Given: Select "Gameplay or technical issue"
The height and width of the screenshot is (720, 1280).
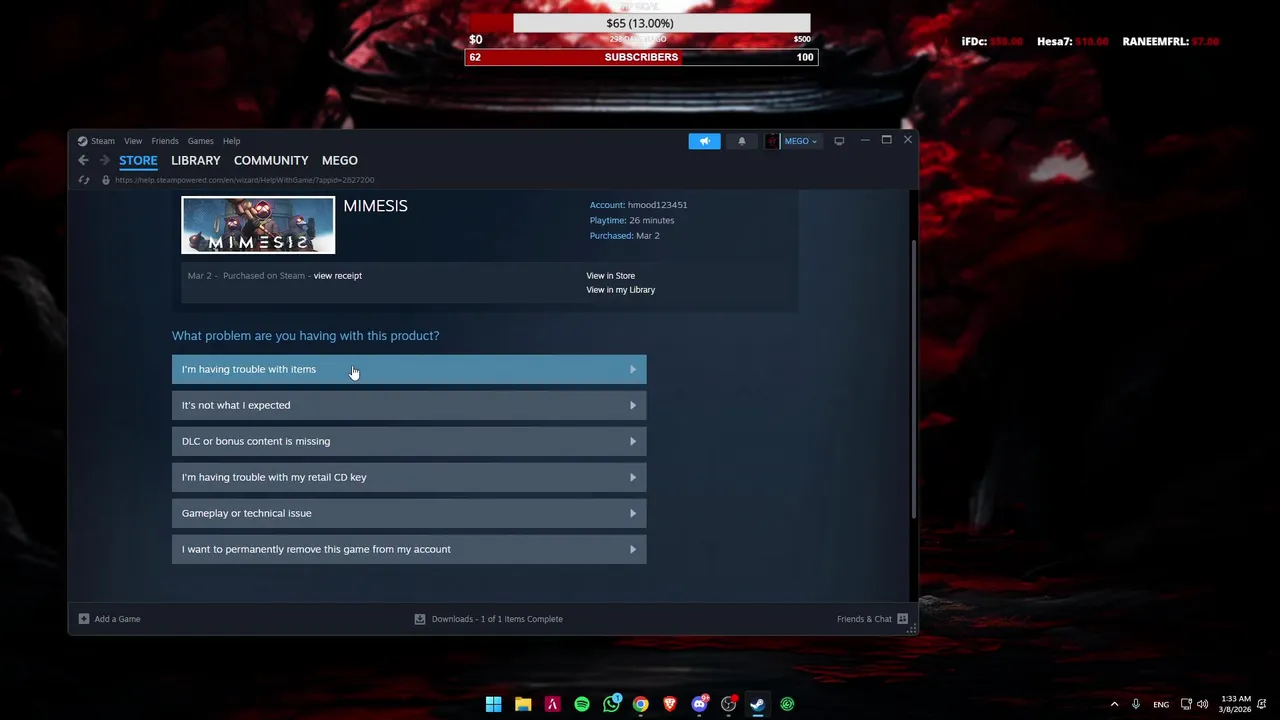Looking at the screenshot, I should [x=409, y=513].
